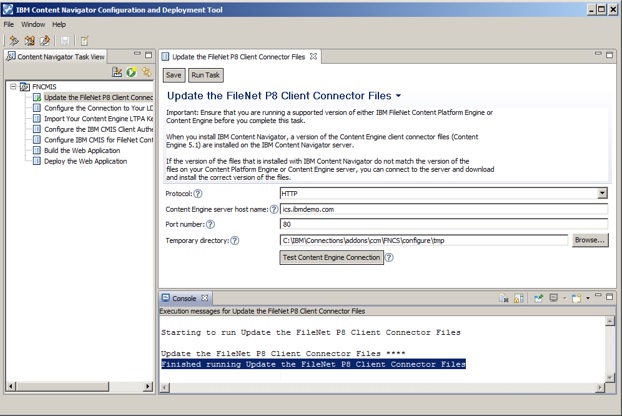The width and height of the screenshot is (622, 418).
Task: Select Configure the IBM CMIS Client Authentication task
Action: 98,129
